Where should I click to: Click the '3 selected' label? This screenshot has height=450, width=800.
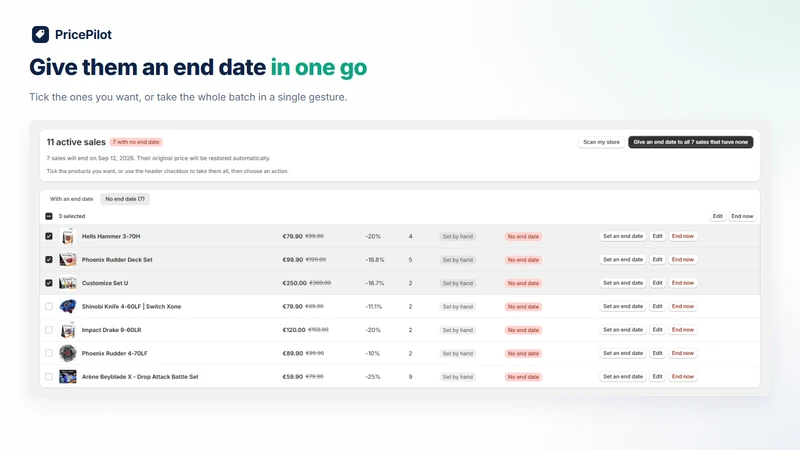pos(72,216)
